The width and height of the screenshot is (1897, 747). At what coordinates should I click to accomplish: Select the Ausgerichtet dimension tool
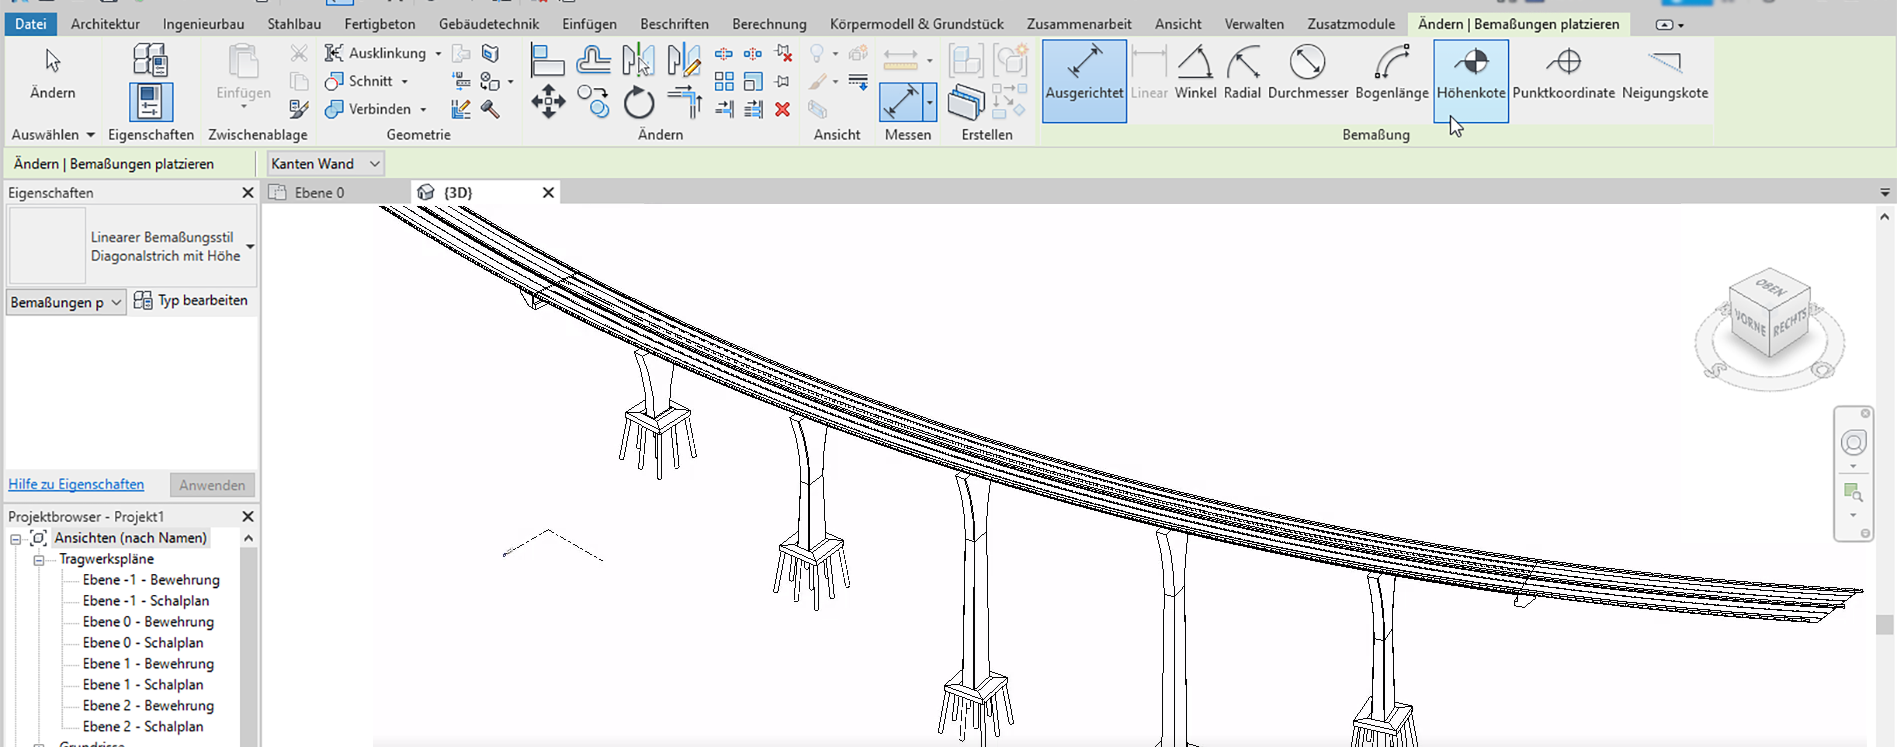[x=1084, y=81]
